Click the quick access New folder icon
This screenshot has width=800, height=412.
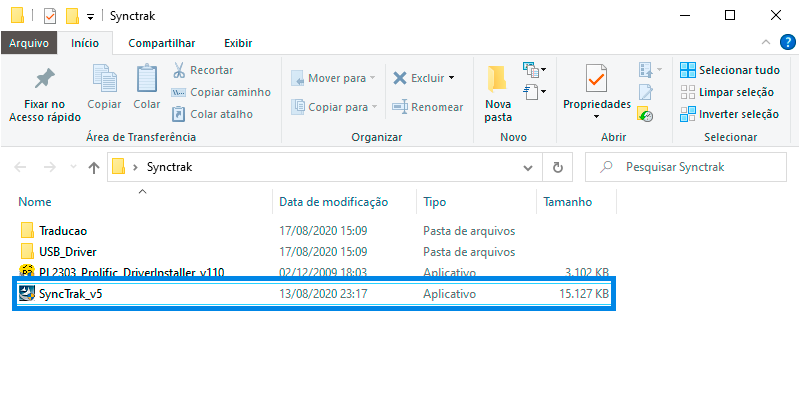click(72, 16)
